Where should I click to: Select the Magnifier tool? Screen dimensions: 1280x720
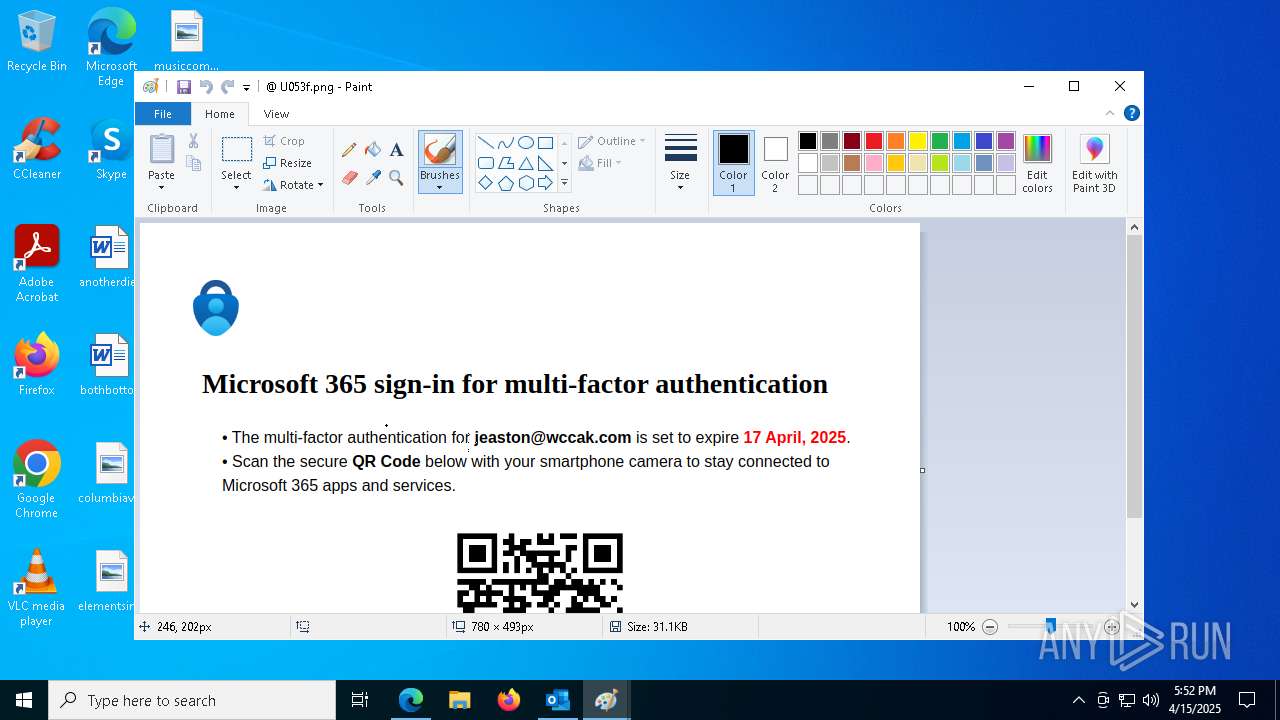pos(396,178)
